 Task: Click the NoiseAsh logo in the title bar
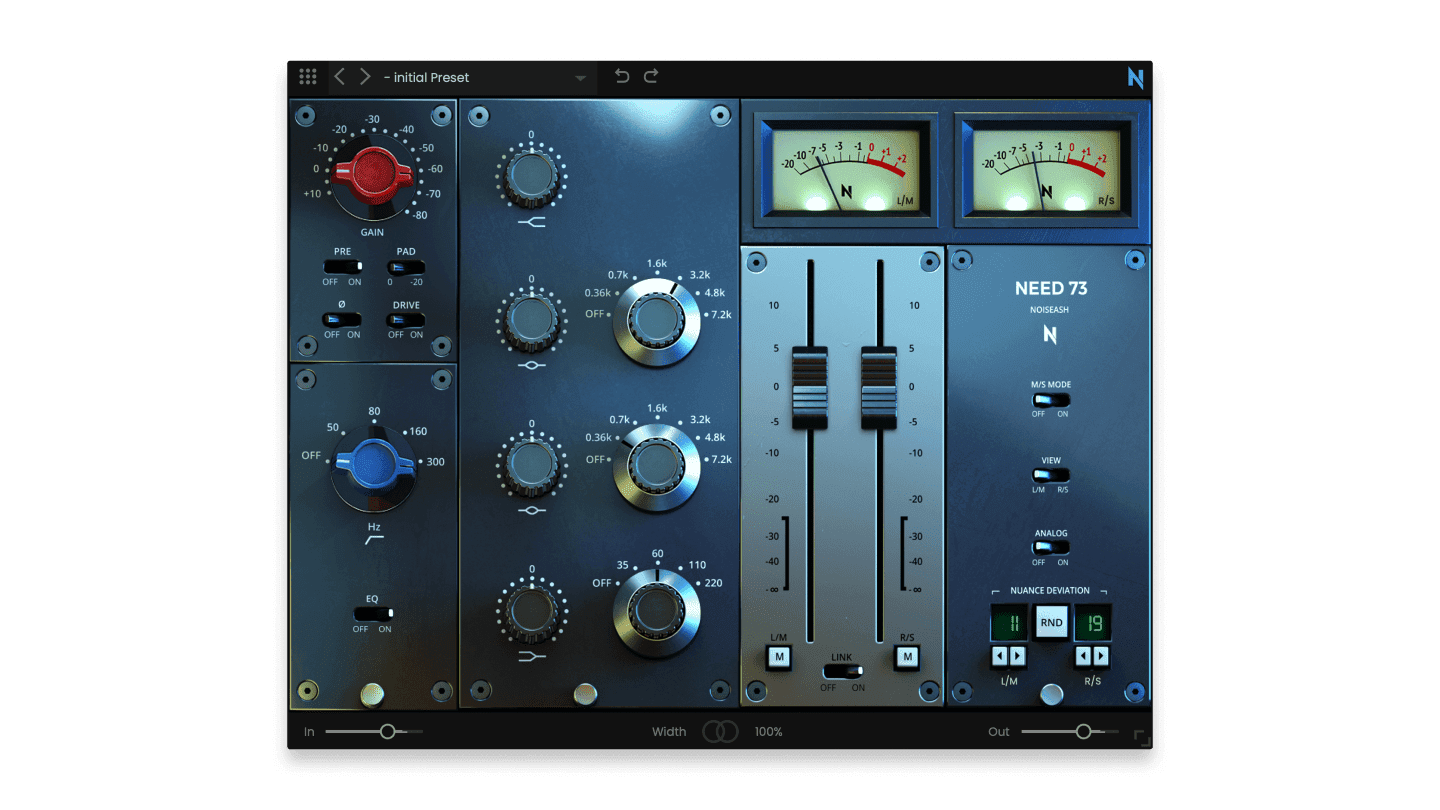(1134, 78)
